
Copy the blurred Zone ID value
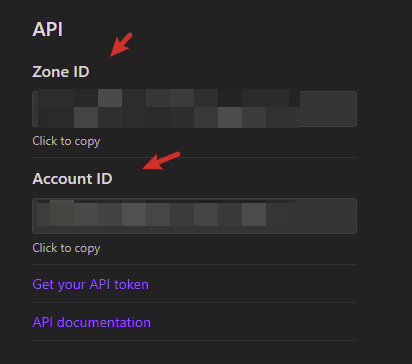pos(194,109)
